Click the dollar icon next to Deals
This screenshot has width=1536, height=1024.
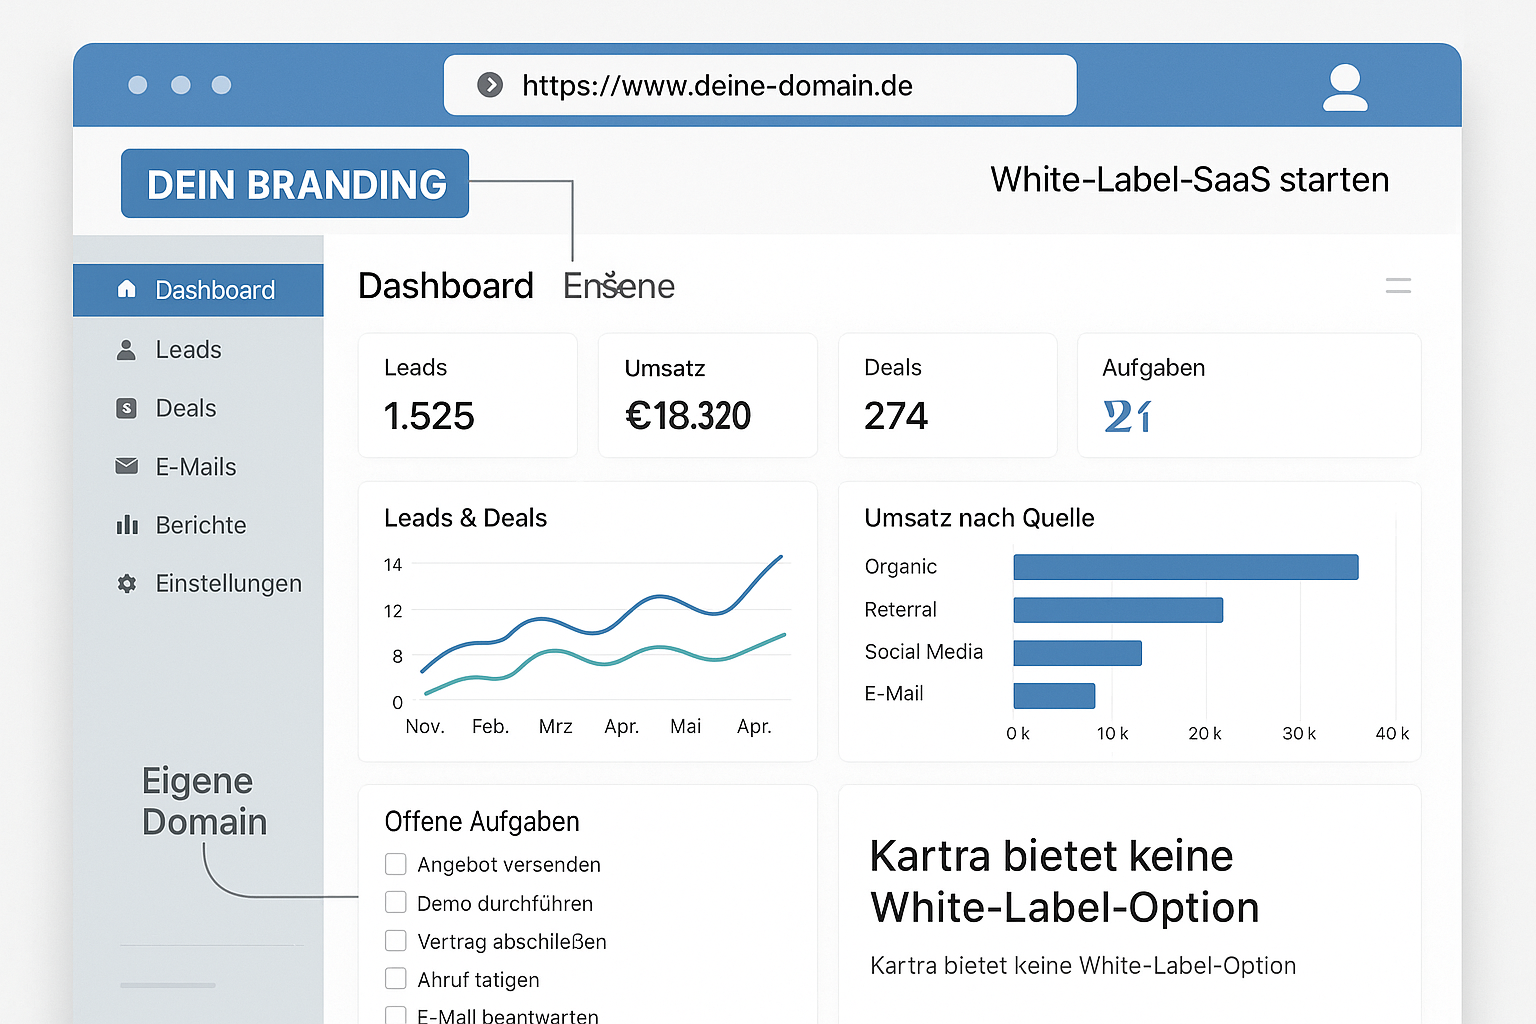126,408
